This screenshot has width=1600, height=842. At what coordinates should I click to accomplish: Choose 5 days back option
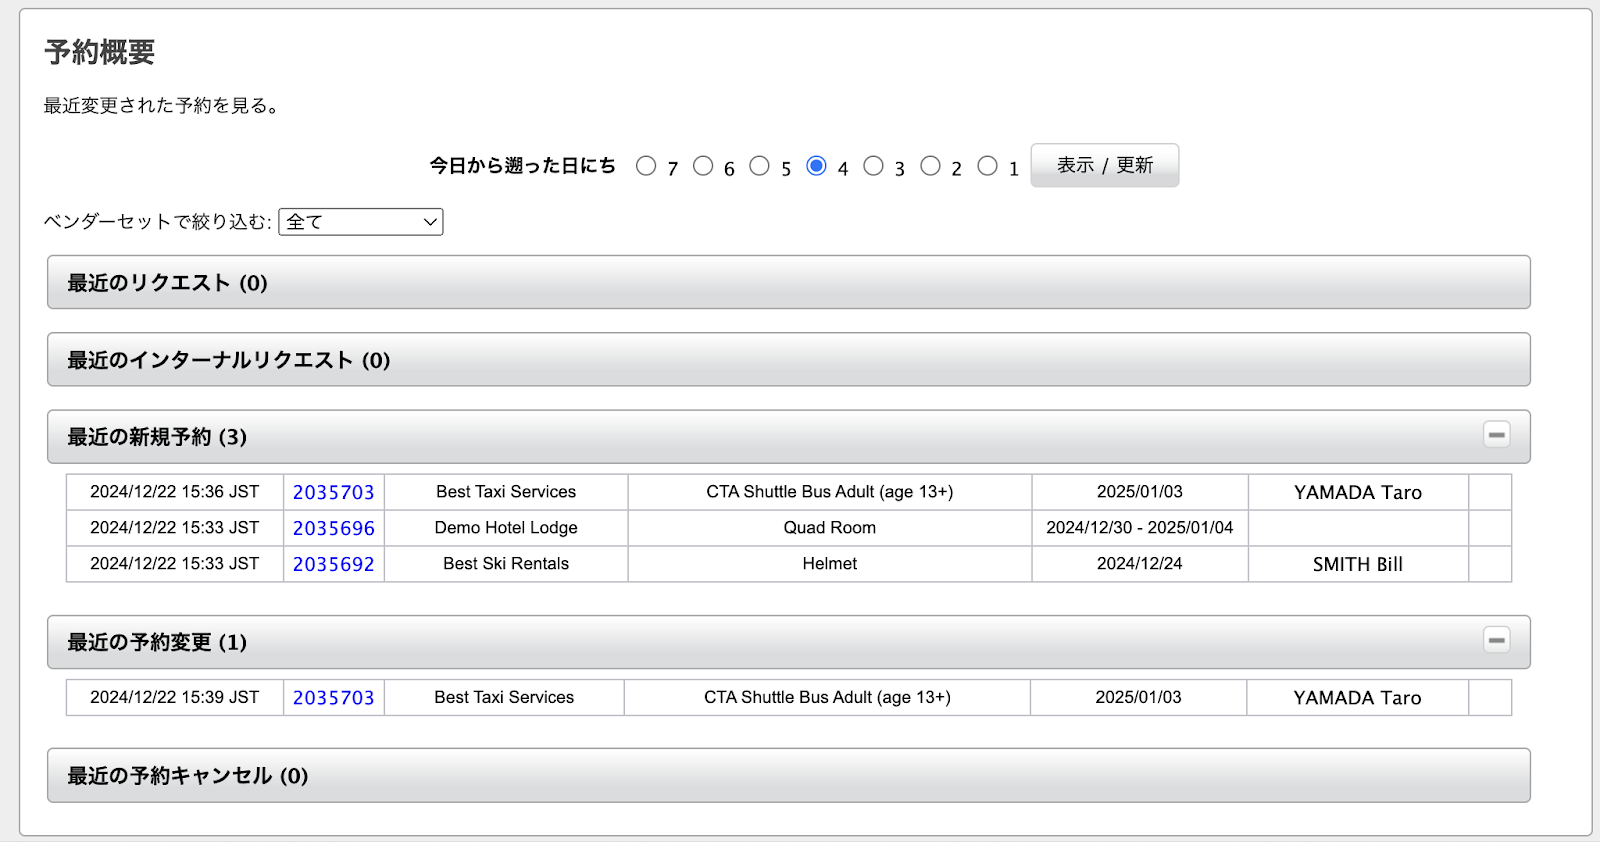pyautogui.click(x=760, y=166)
